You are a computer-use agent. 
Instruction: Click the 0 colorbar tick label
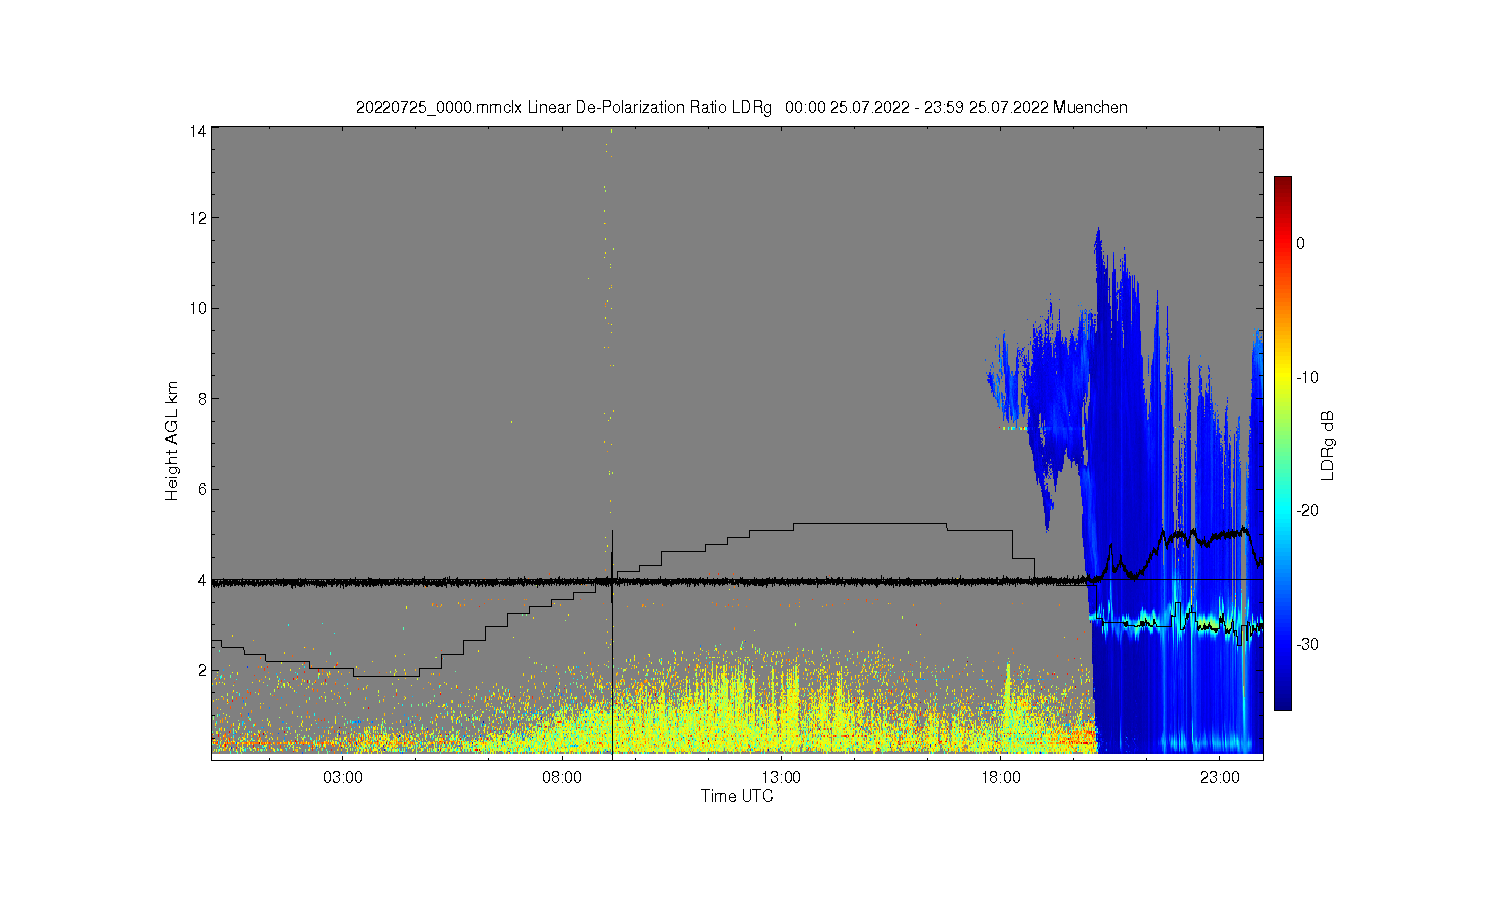[x=1300, y=243]
